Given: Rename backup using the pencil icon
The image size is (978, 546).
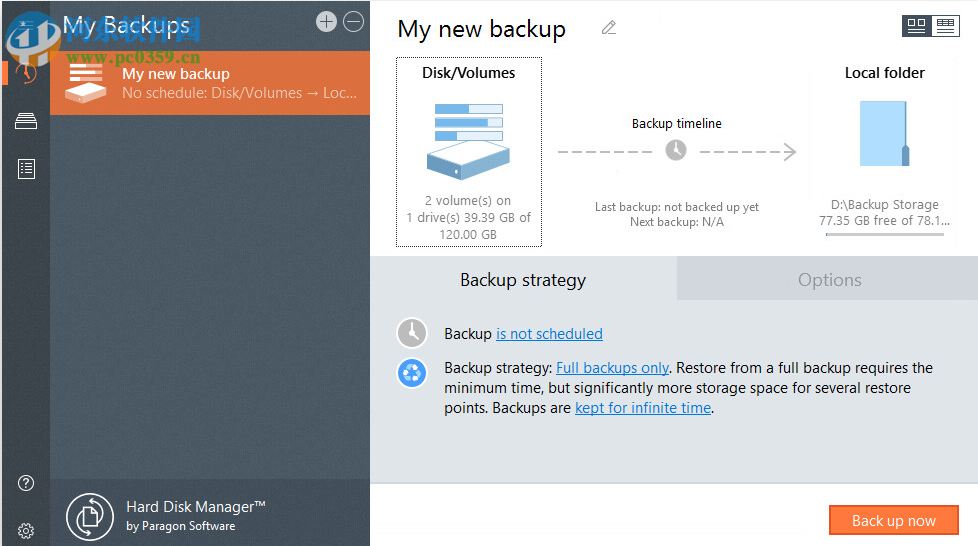Looking at the screenshot, I should click(609, 28).
